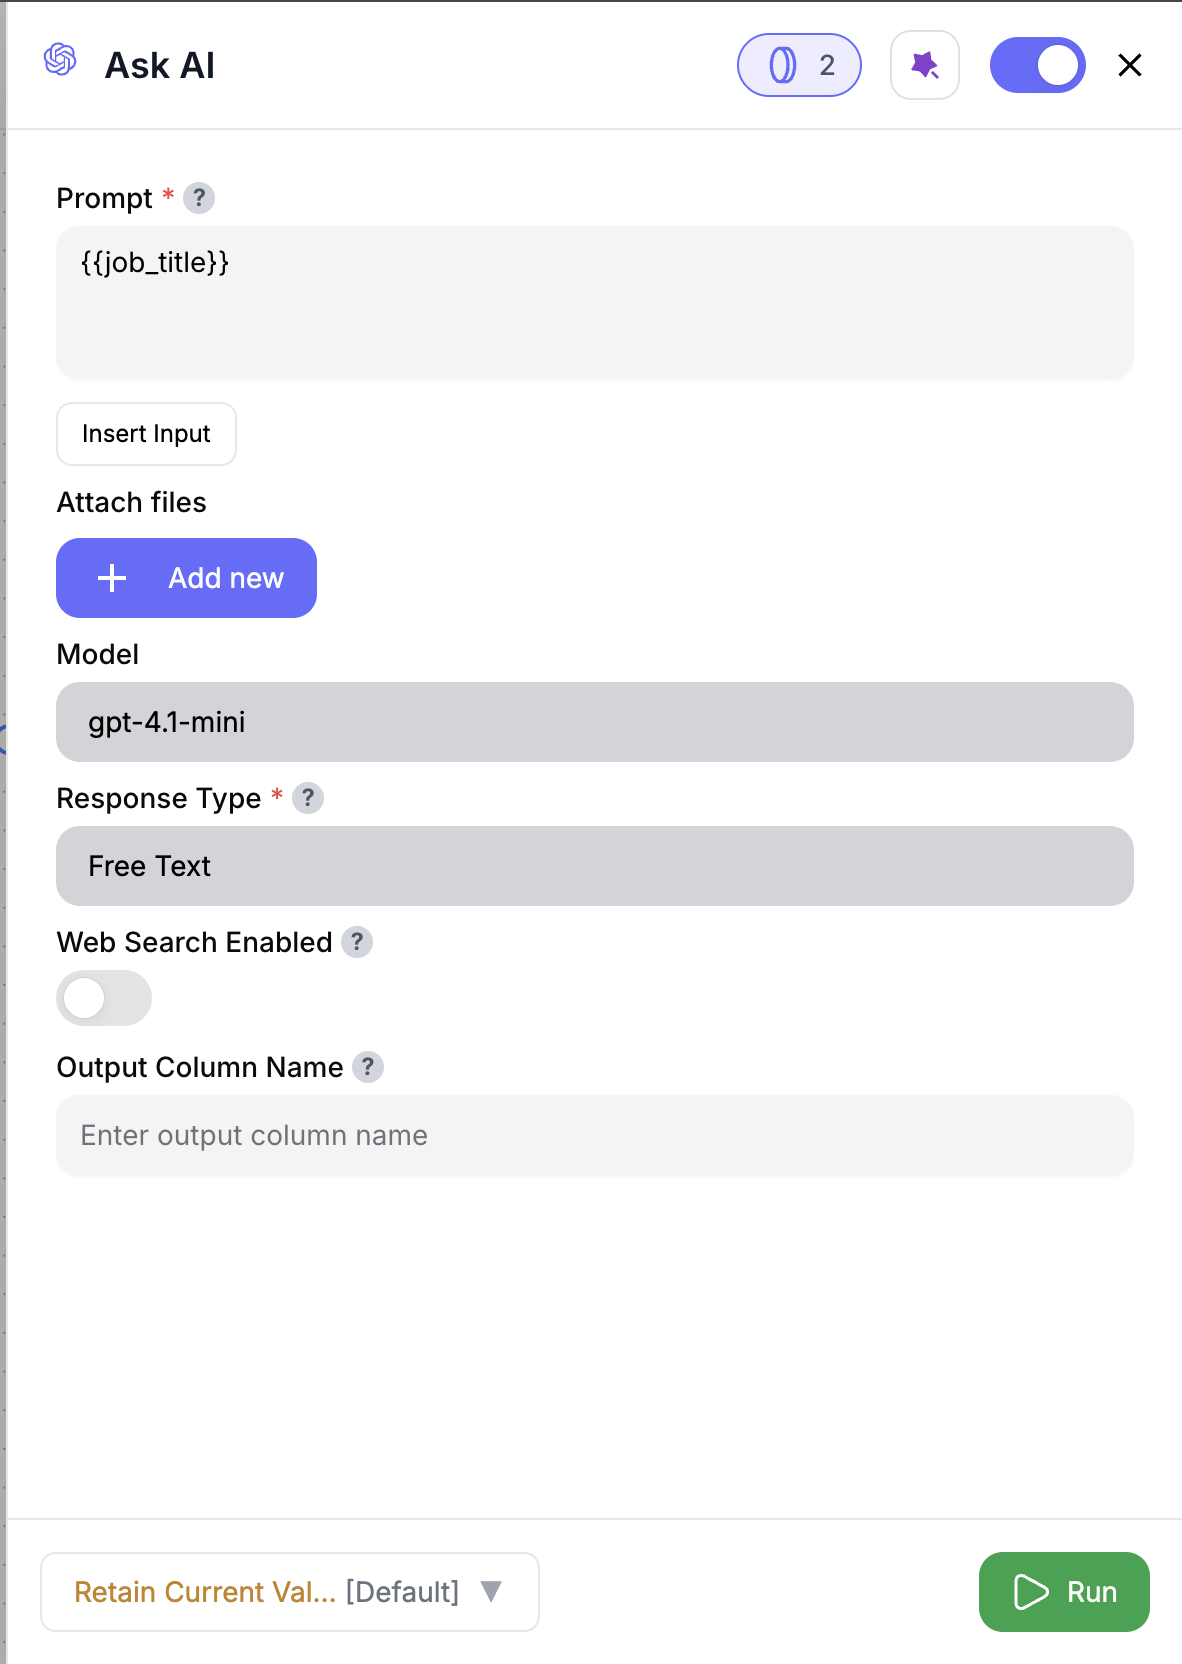1182x1664 pixels.
Task: Change Response Type from Free Text
Action: [x=594, y=866]
